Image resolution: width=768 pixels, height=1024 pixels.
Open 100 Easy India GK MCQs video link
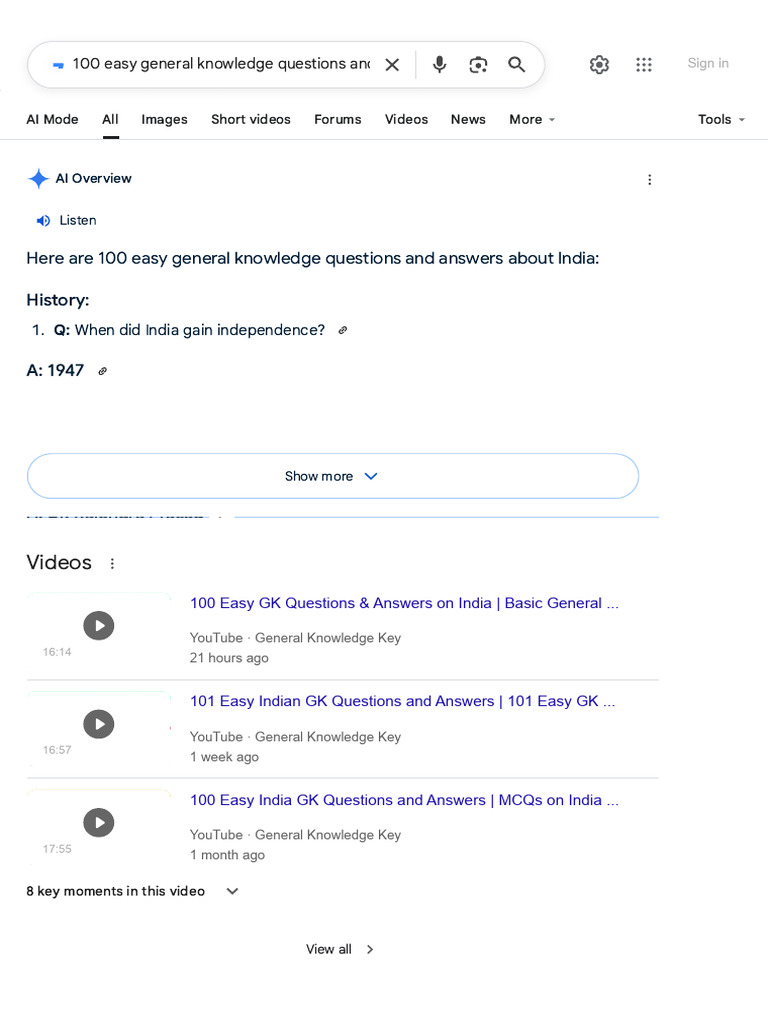pos(404,800)
